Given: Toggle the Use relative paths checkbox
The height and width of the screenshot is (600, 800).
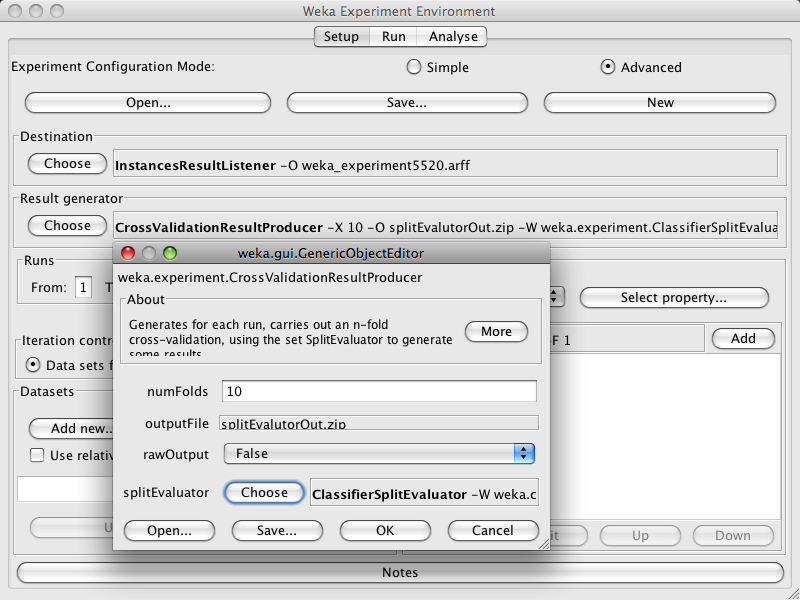Looking at the screenshot, I should coord(37,455).
